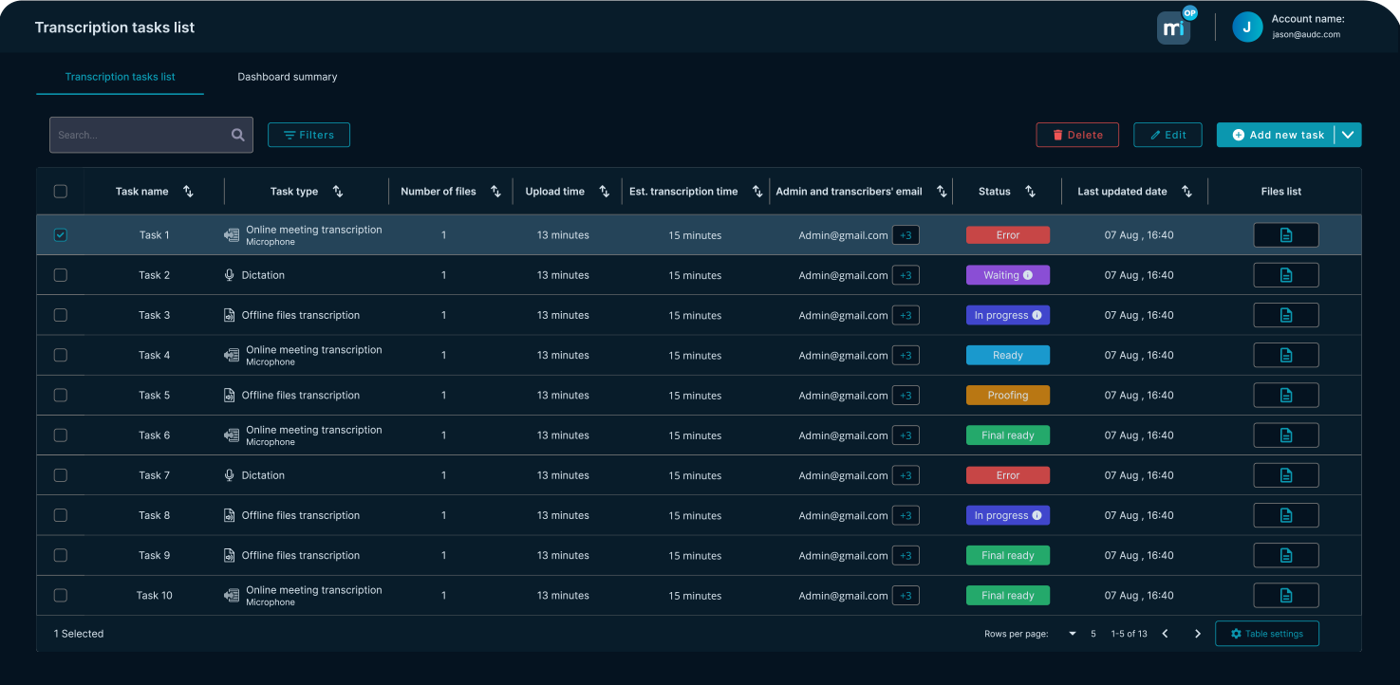Click the Table settings button
1400x685 pixels.
click(1266, 634)
